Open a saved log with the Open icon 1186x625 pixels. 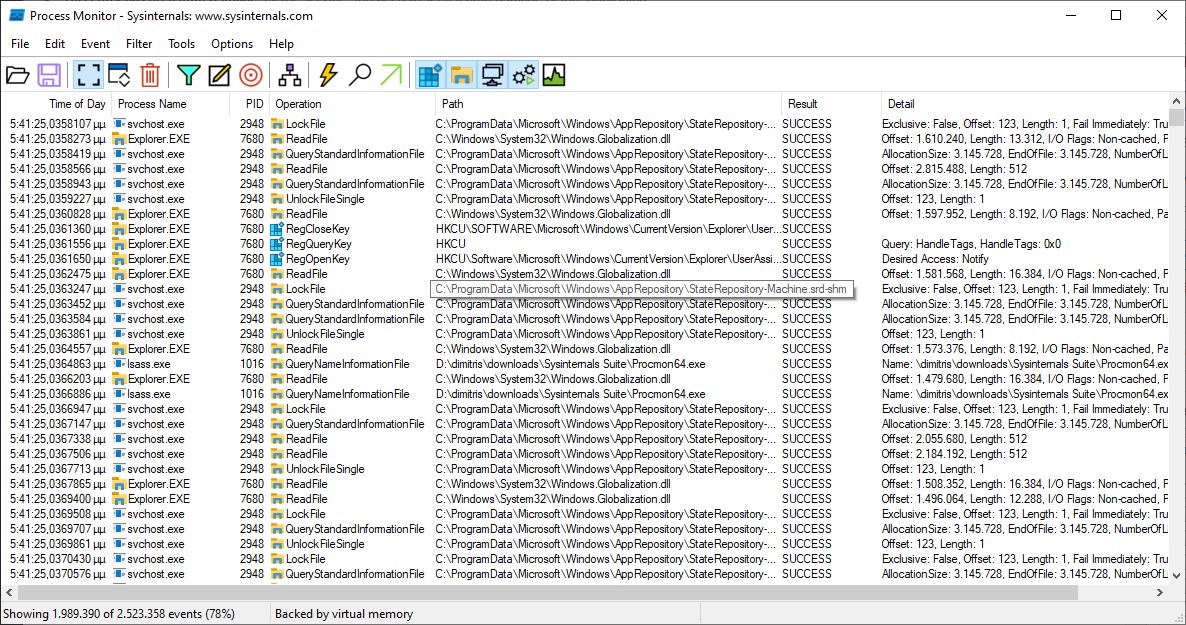pos(17,75)
